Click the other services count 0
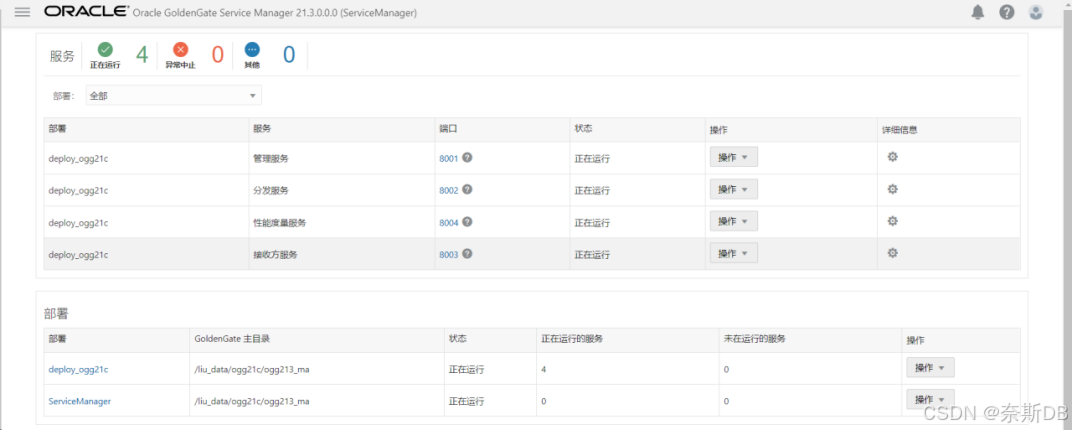 [289, 54]
